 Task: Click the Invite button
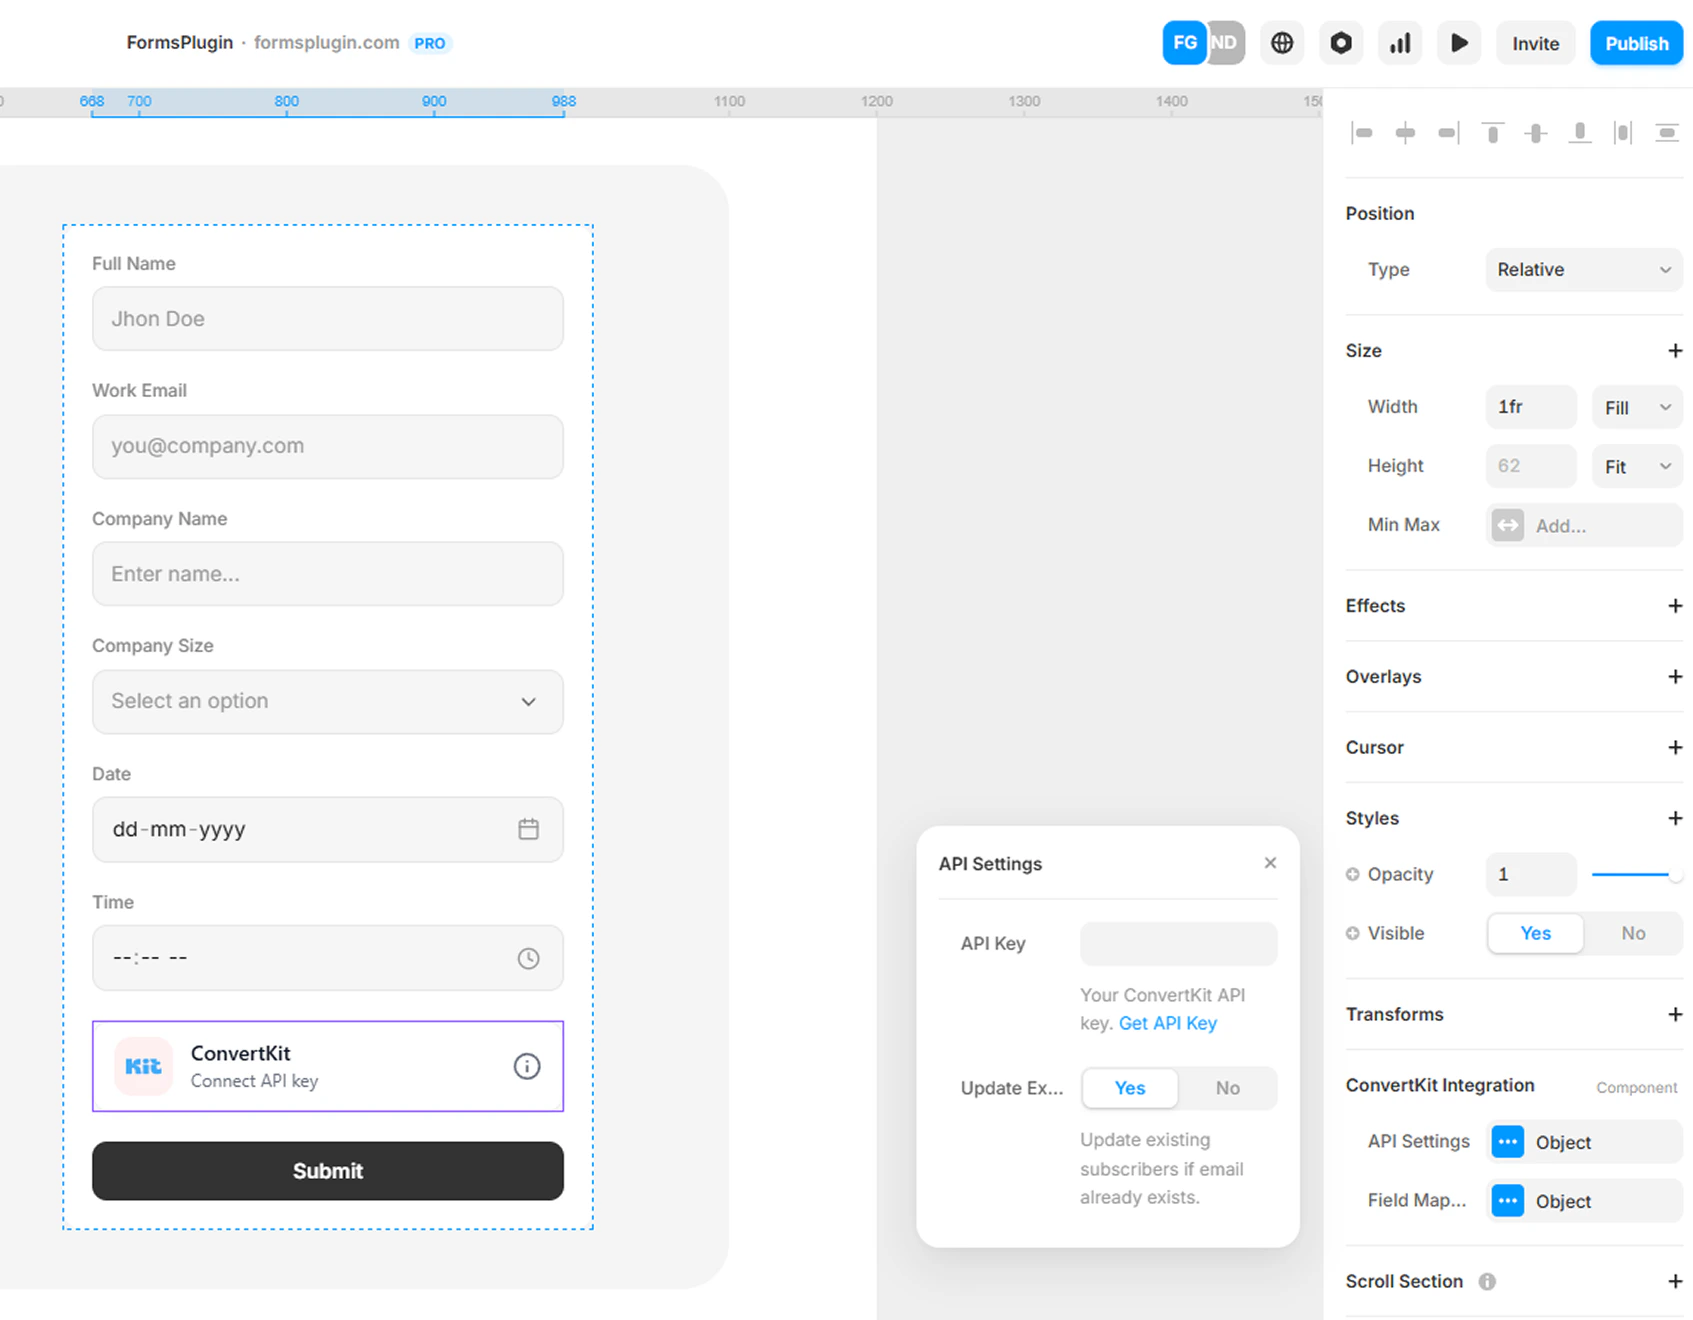pos(1535,43)
